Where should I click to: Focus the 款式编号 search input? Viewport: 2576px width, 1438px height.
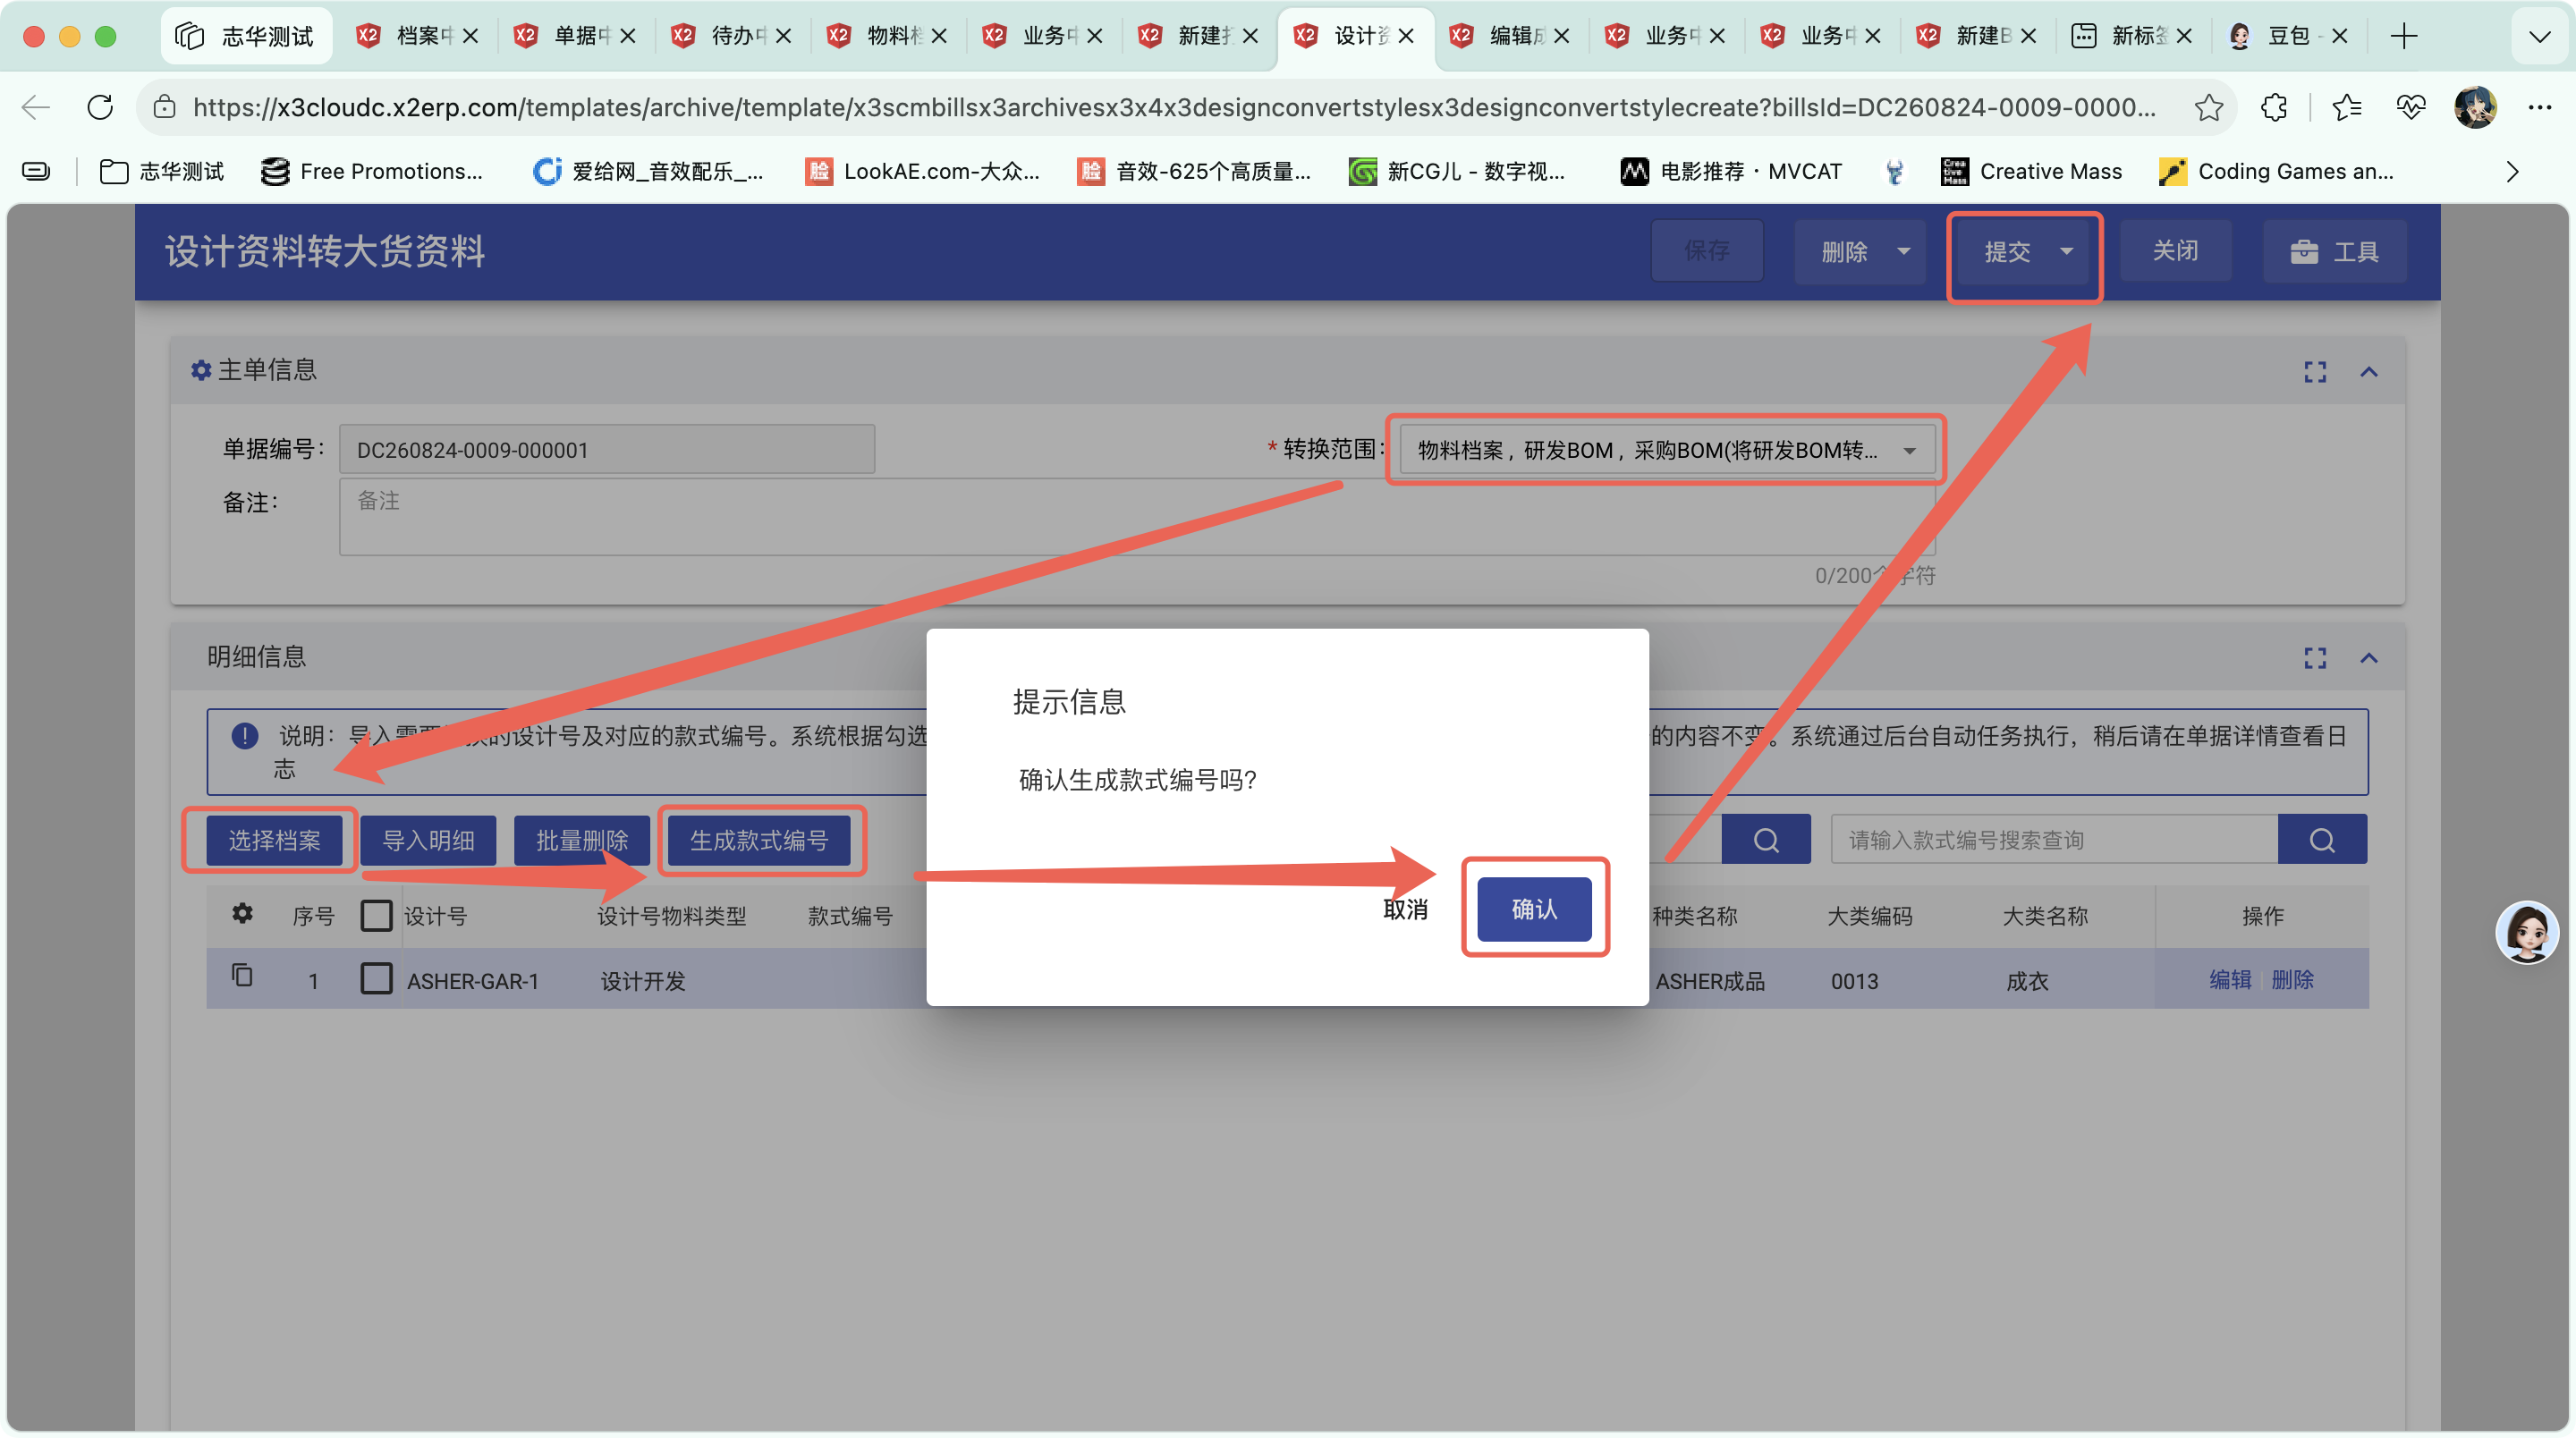2054,839
